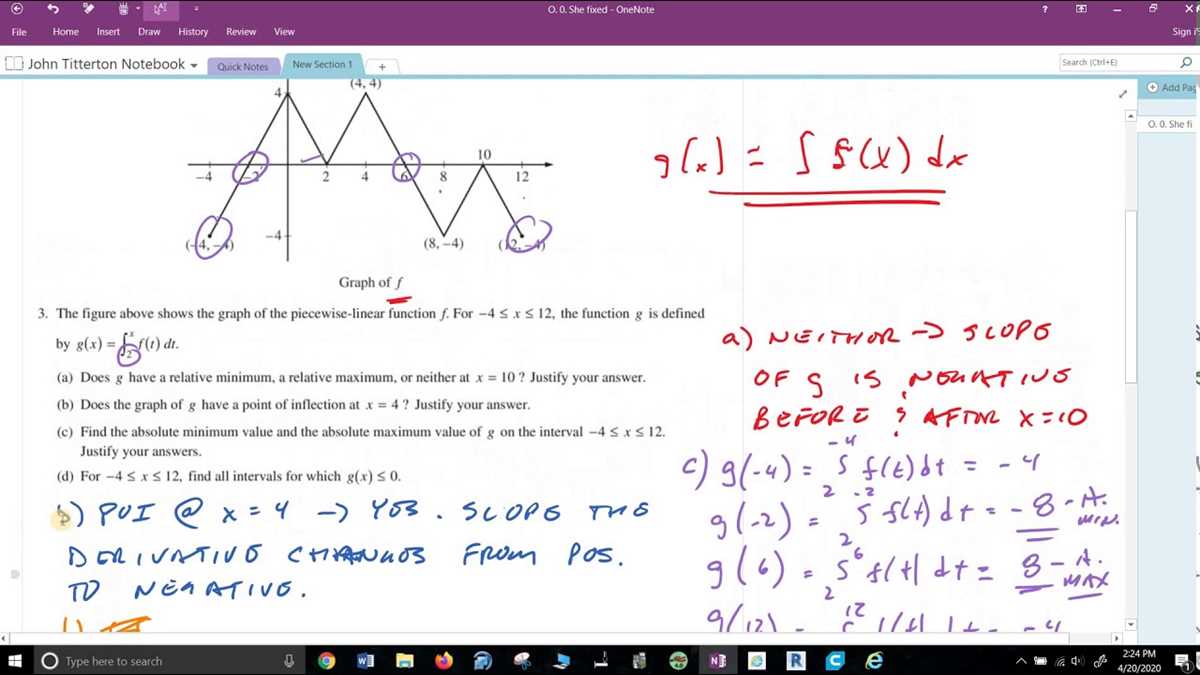Open File Explorer from the taskbar
The width and height of the screenshot is (1200, 675).
tap(405, 661)
